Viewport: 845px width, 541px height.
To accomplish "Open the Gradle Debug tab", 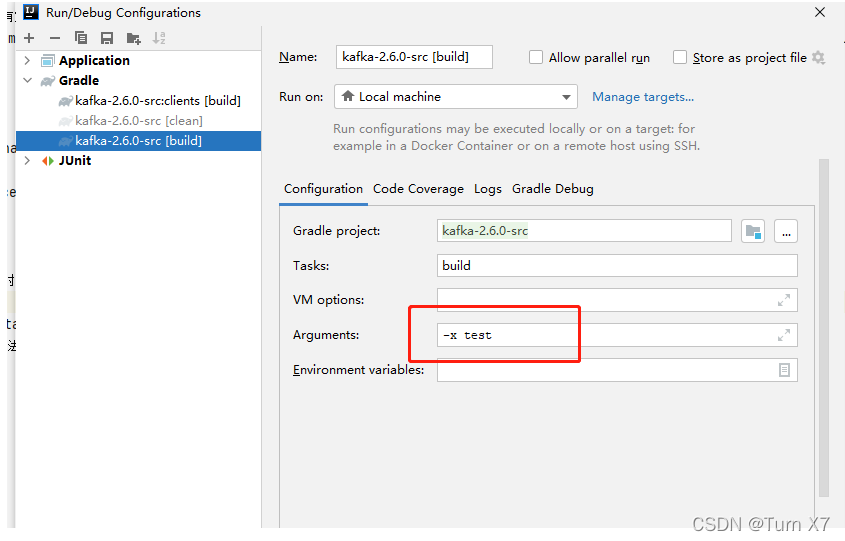I will pyautogui.click(x=552, y=189).
